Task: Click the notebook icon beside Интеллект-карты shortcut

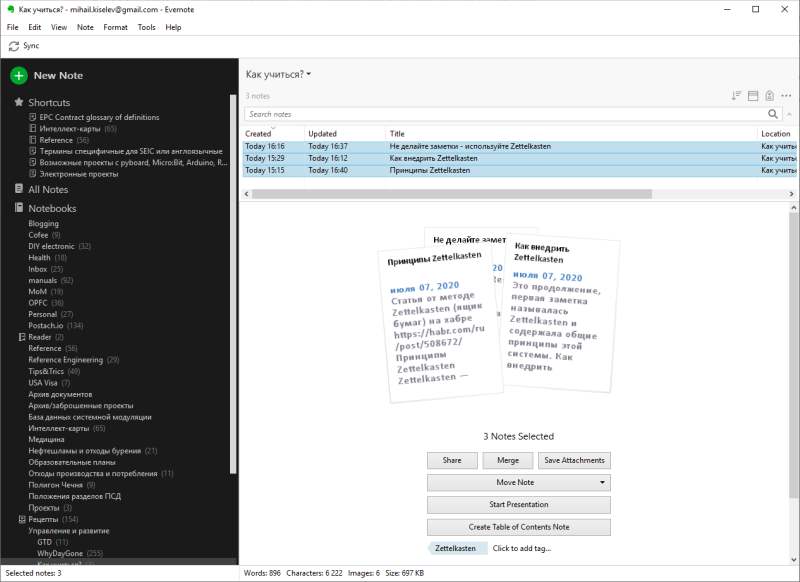Action: tap(33, 129)
